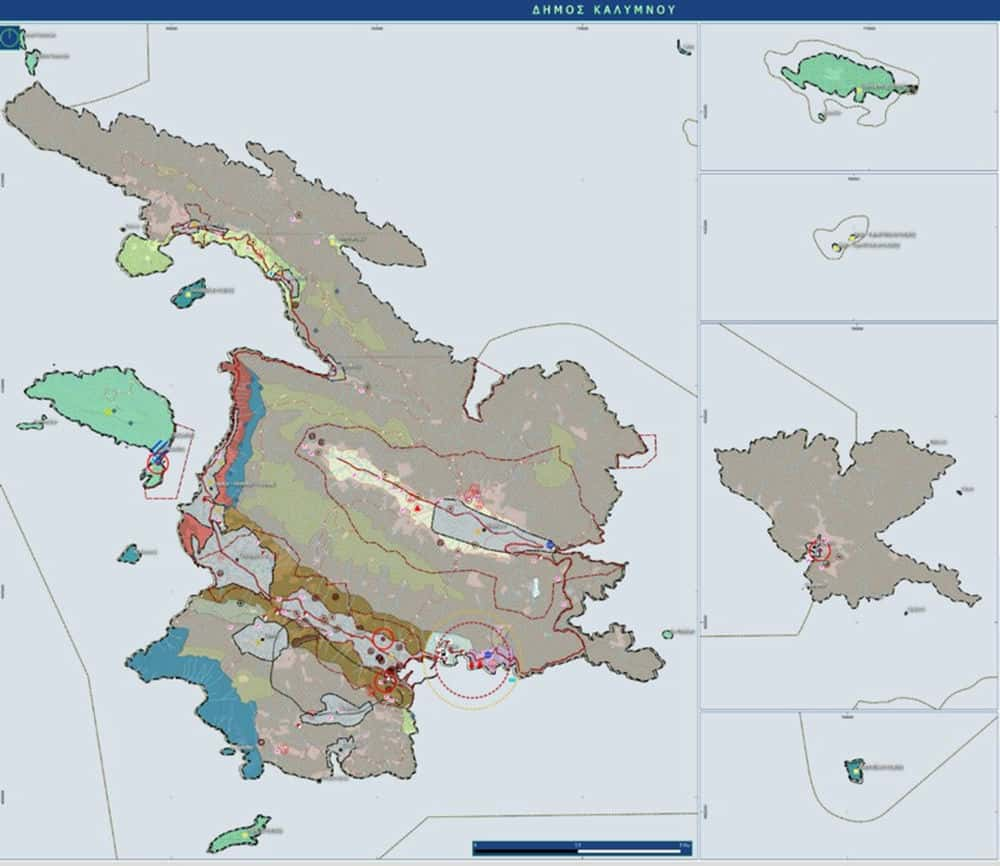Click the small green island at the bottom
Viewport: 1000px width, 866px height.
240,834
